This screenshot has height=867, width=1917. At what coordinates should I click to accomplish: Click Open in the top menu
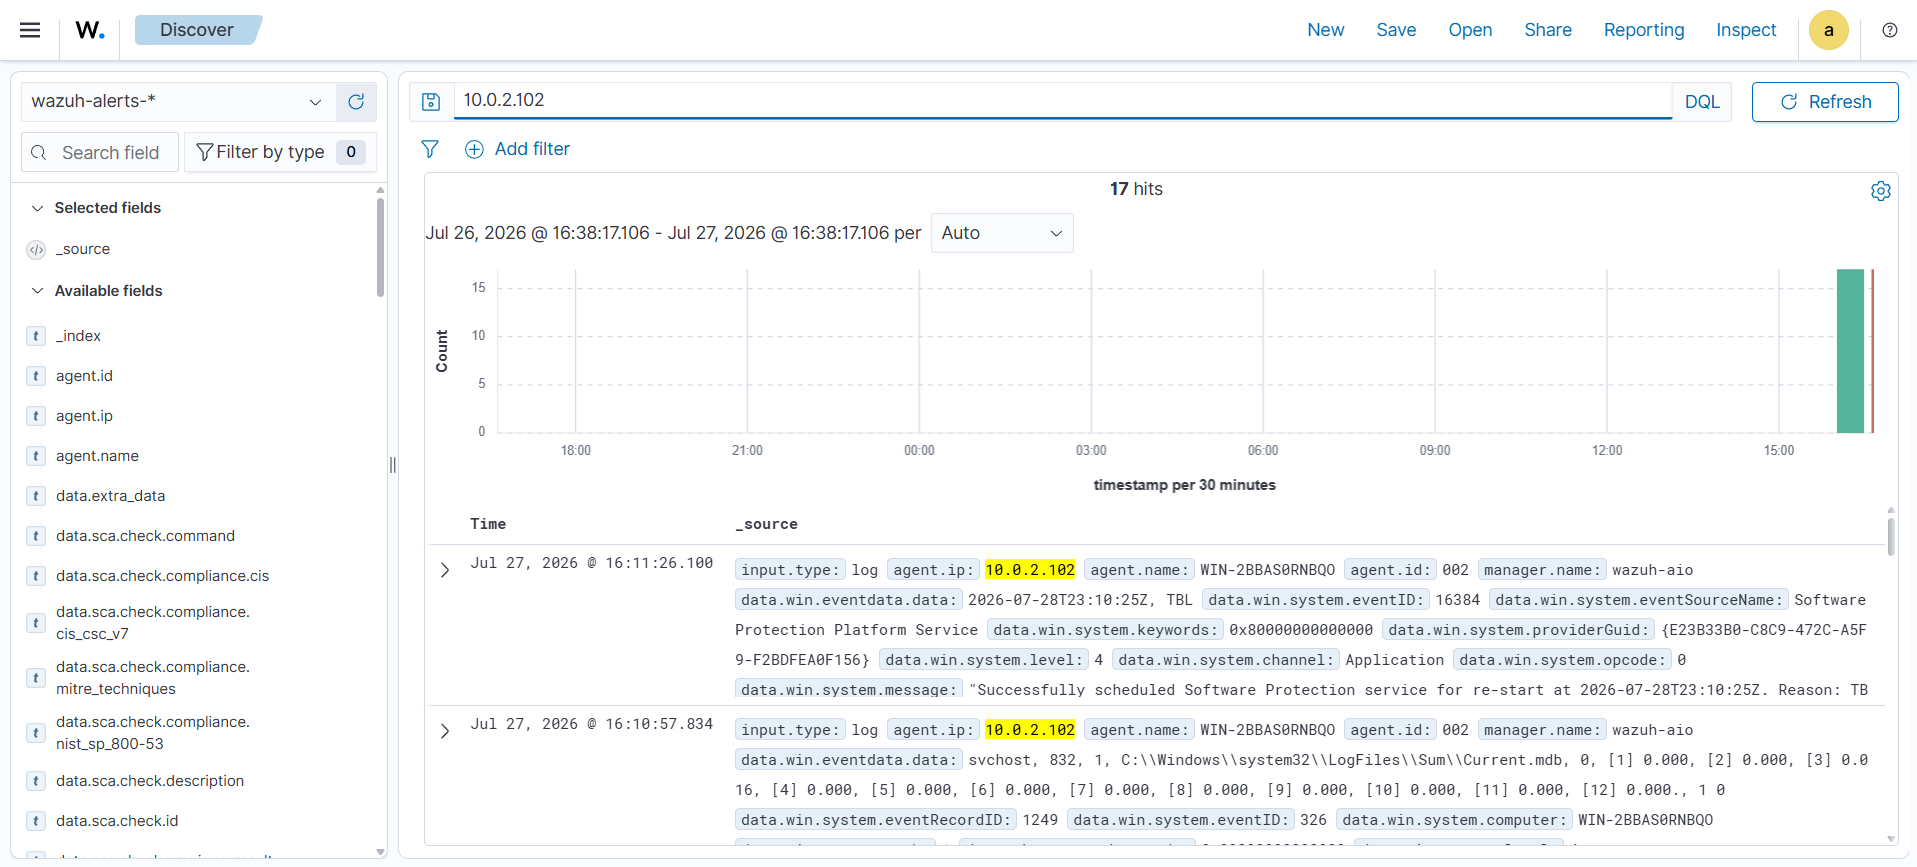click(1470, 30)
